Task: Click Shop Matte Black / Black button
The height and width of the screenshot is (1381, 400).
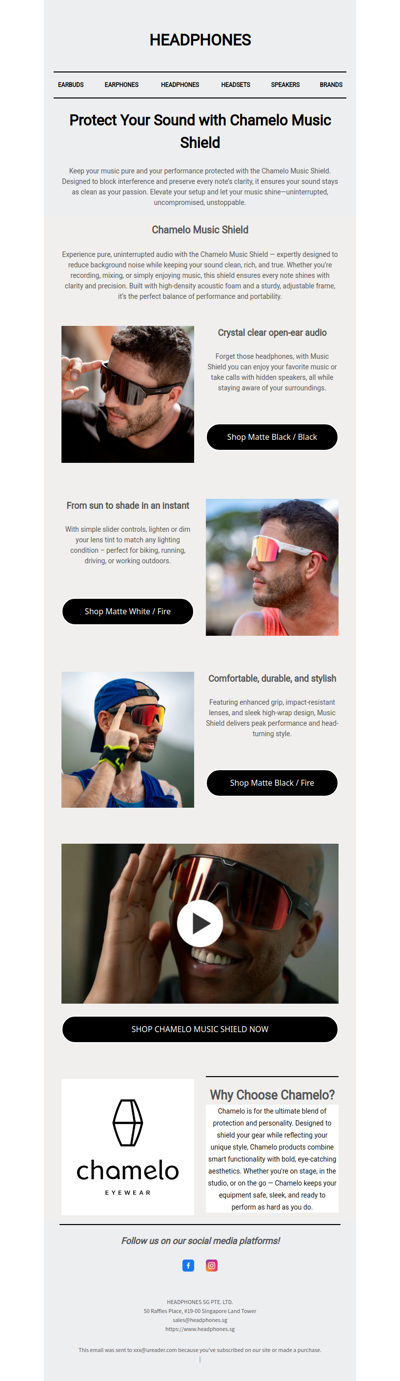Action: [x=272, y=437]
